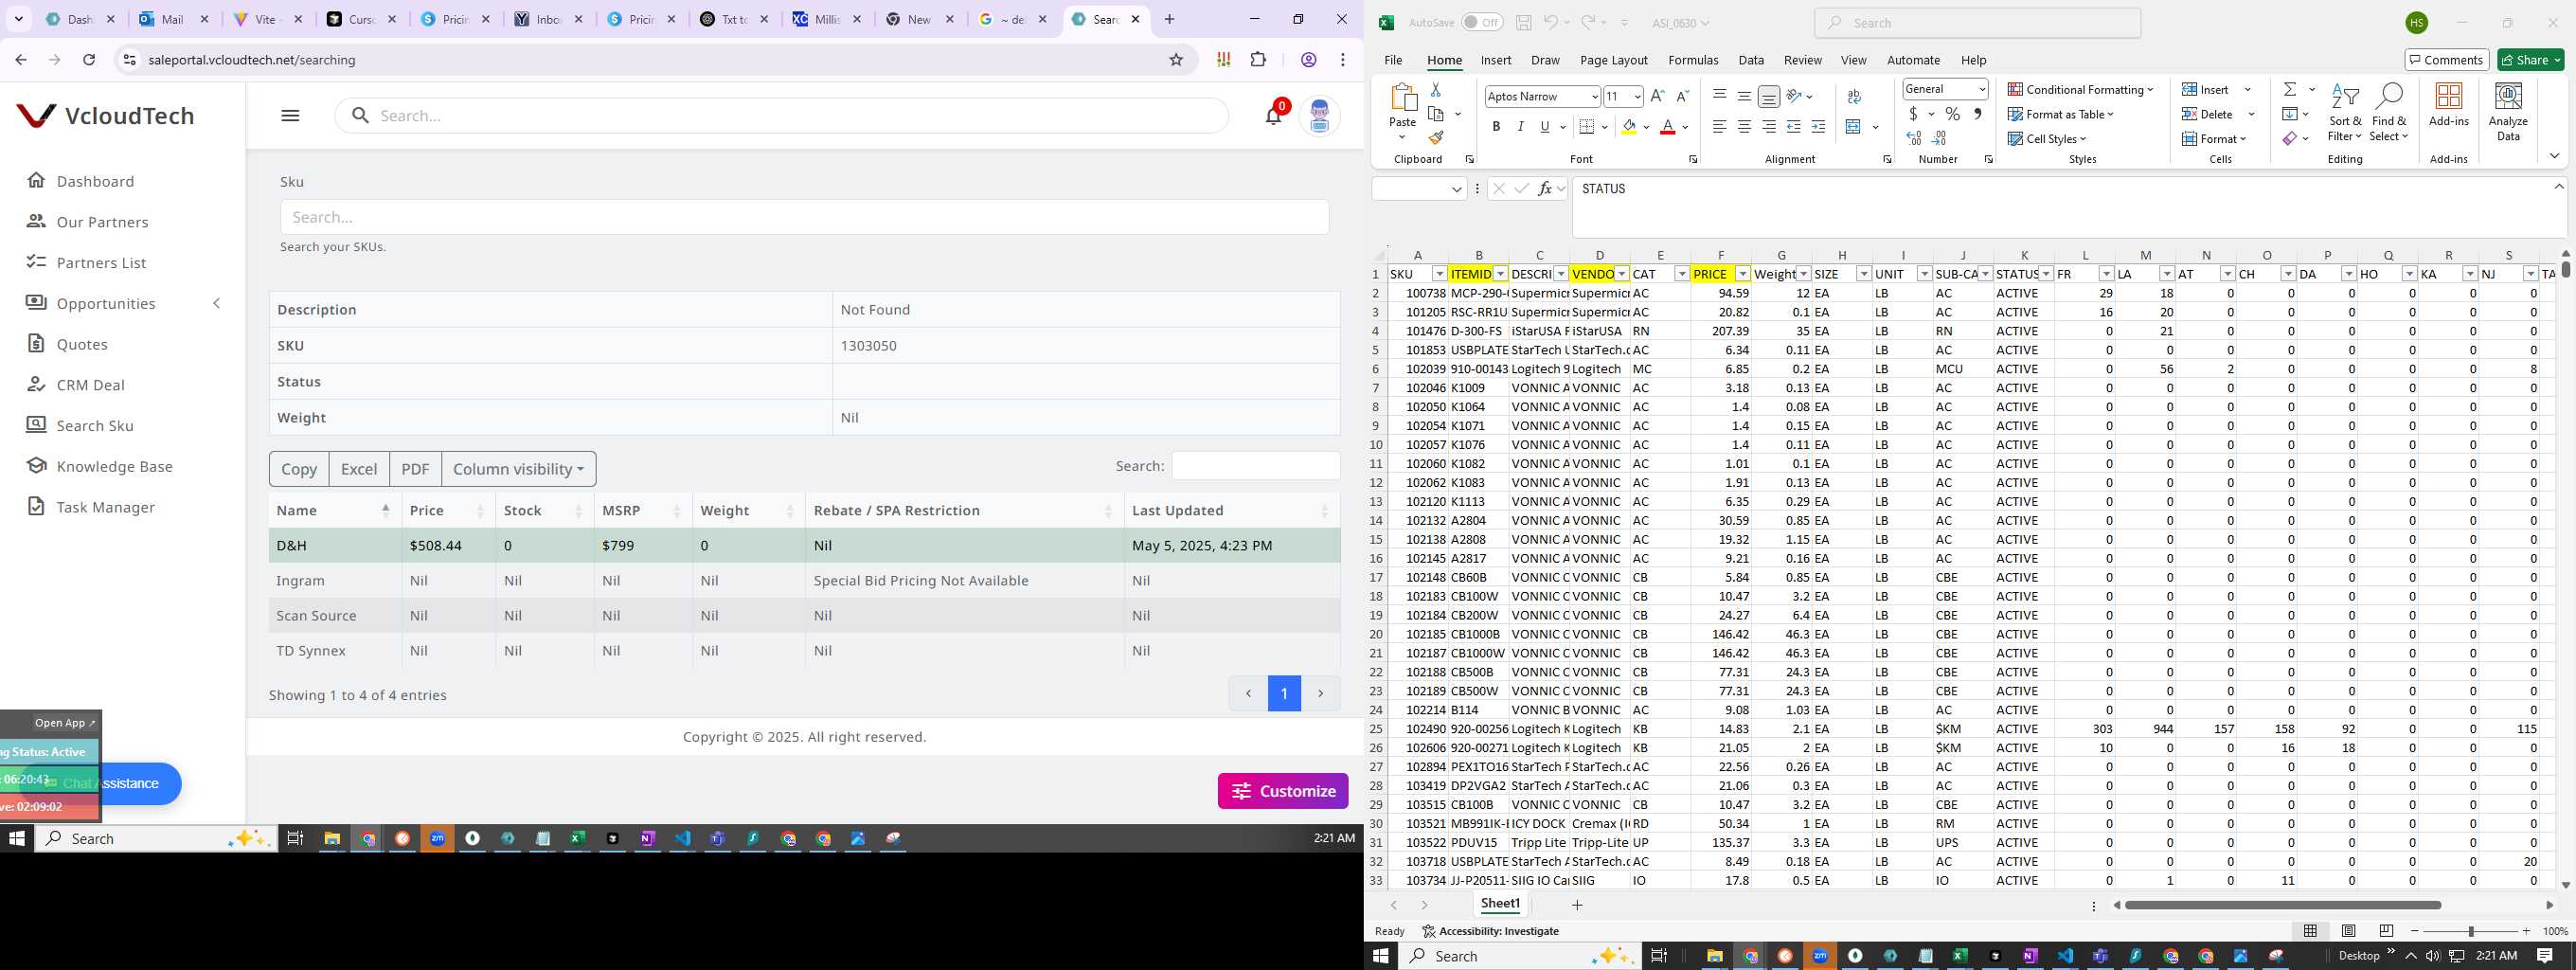Click the green Share button in Excel
The image size is (2576, 970).
tap(2531, 60)
